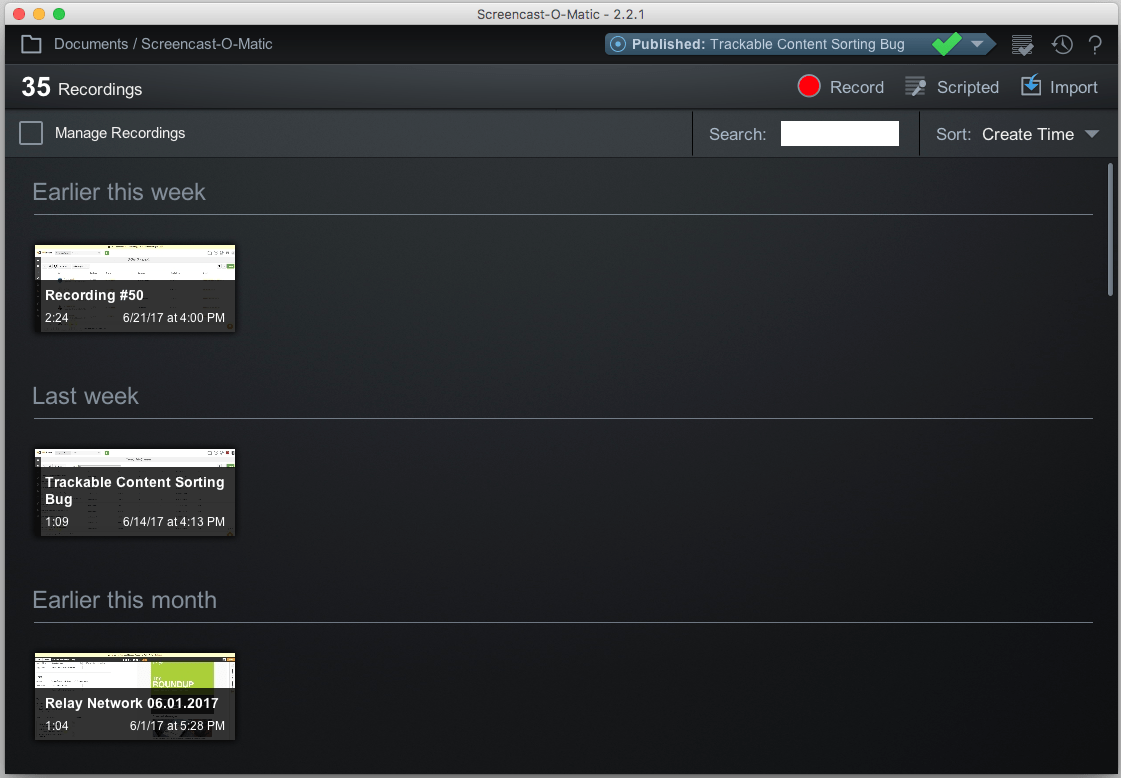1121x778 pixels.
Task: Click the Import text button
Action: (x=1074, y=87)
